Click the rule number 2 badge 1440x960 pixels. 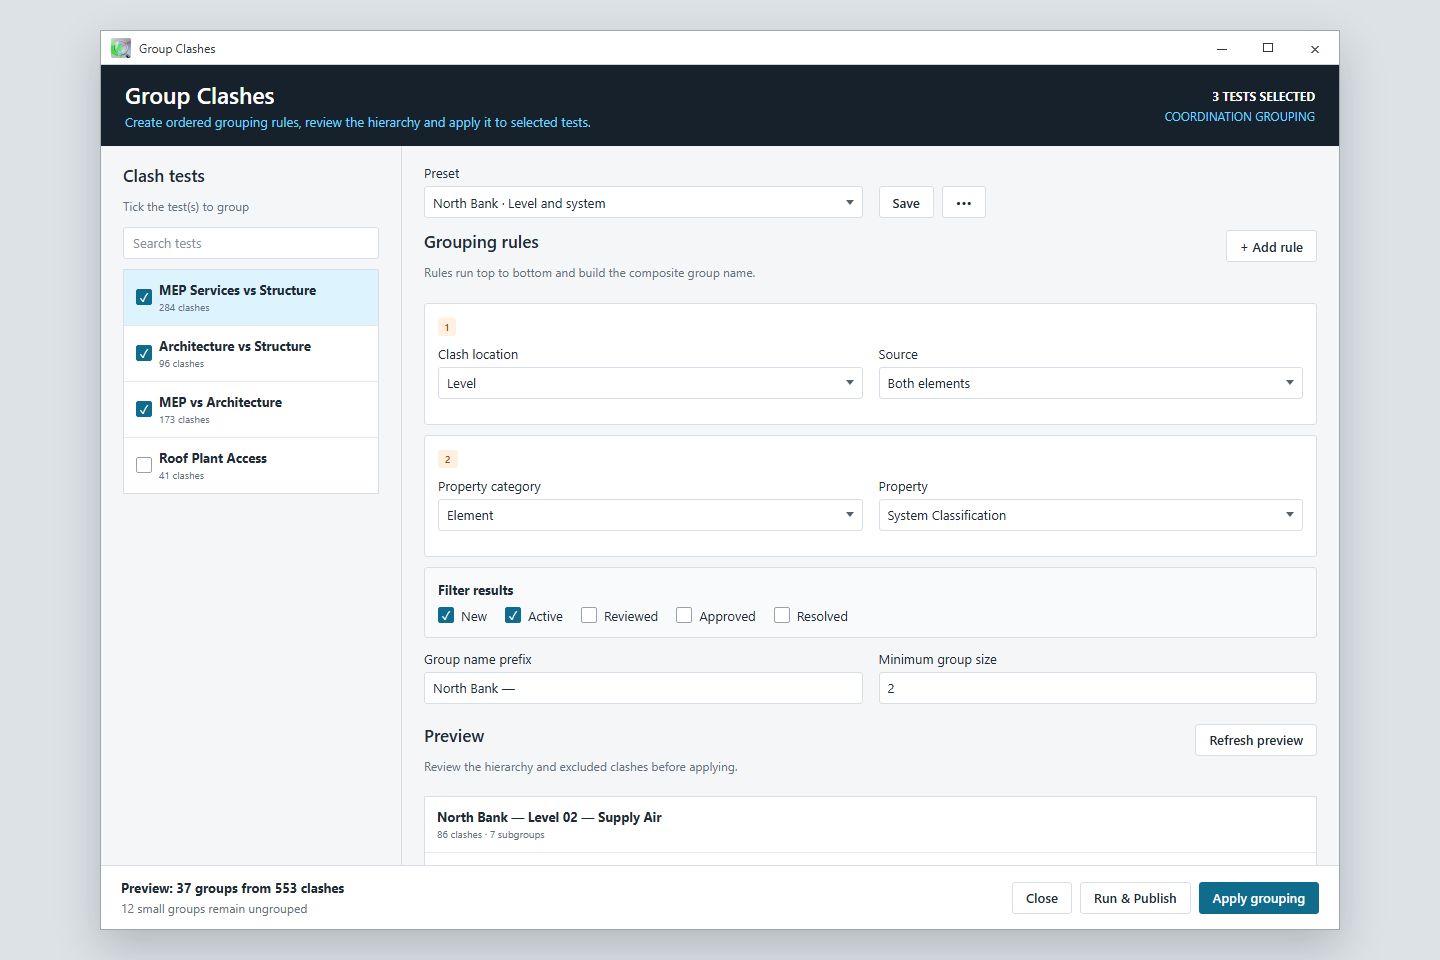[x=447, y=459]
